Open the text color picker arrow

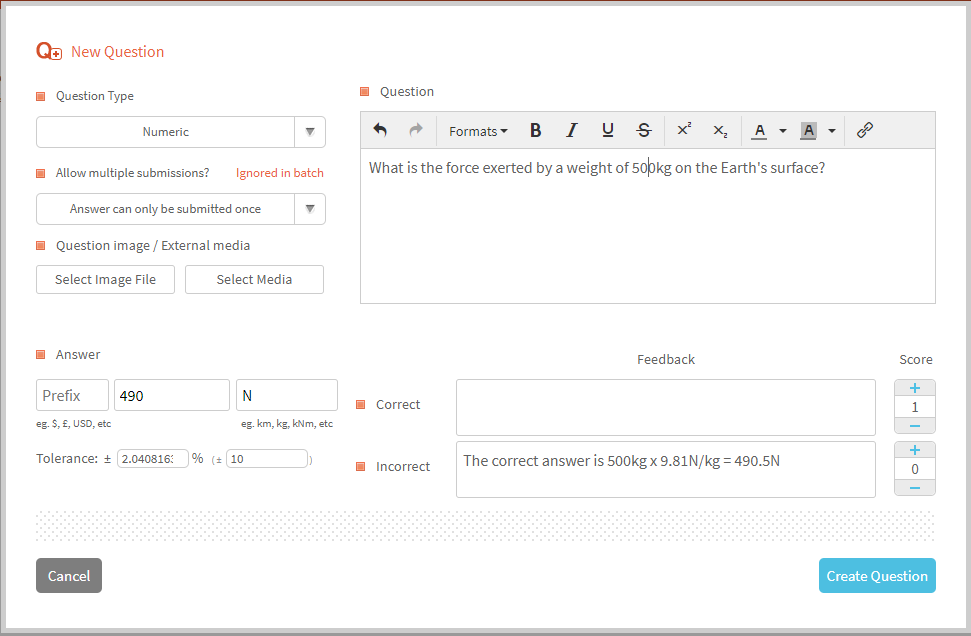(783, 131)
